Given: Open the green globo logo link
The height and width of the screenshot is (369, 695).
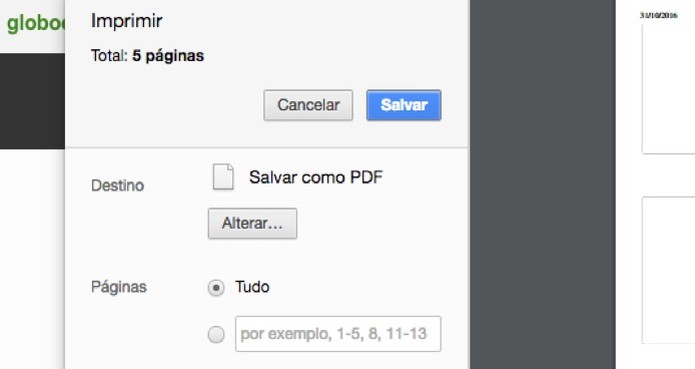Looking at the screenshot, I should point(36,23).
